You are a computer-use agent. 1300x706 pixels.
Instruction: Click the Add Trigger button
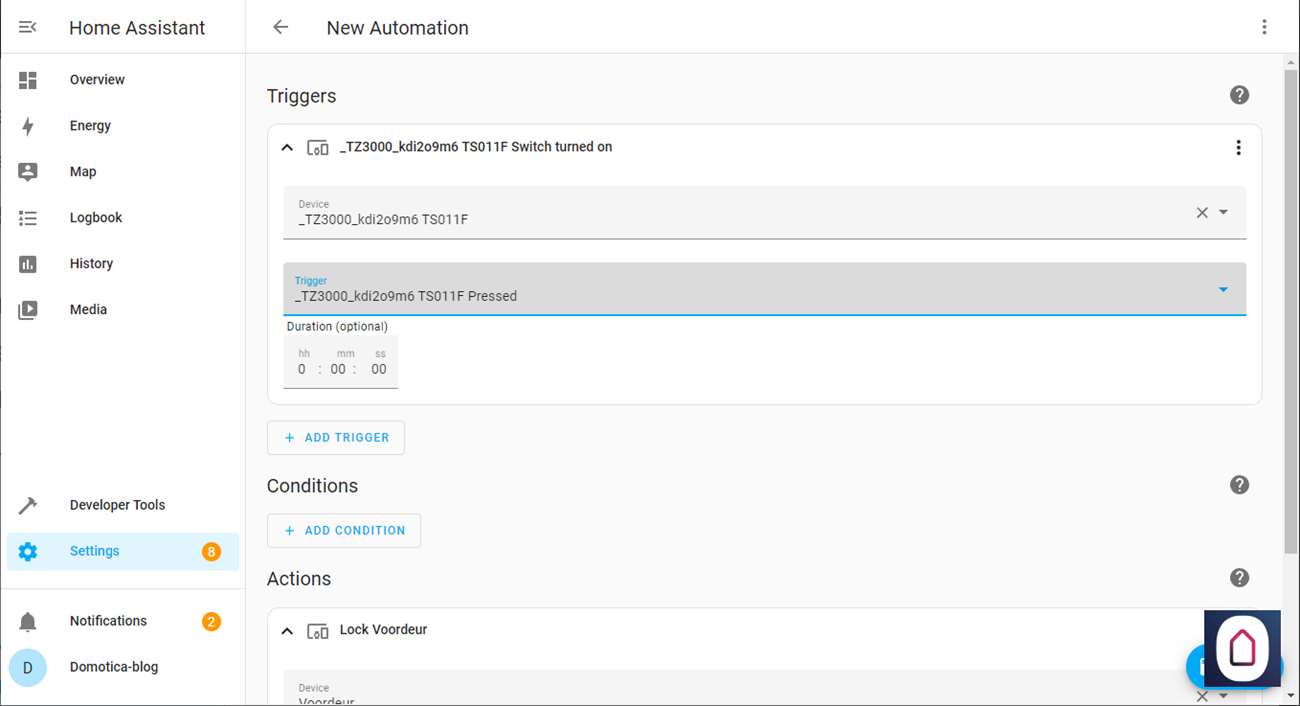[336, 438]
